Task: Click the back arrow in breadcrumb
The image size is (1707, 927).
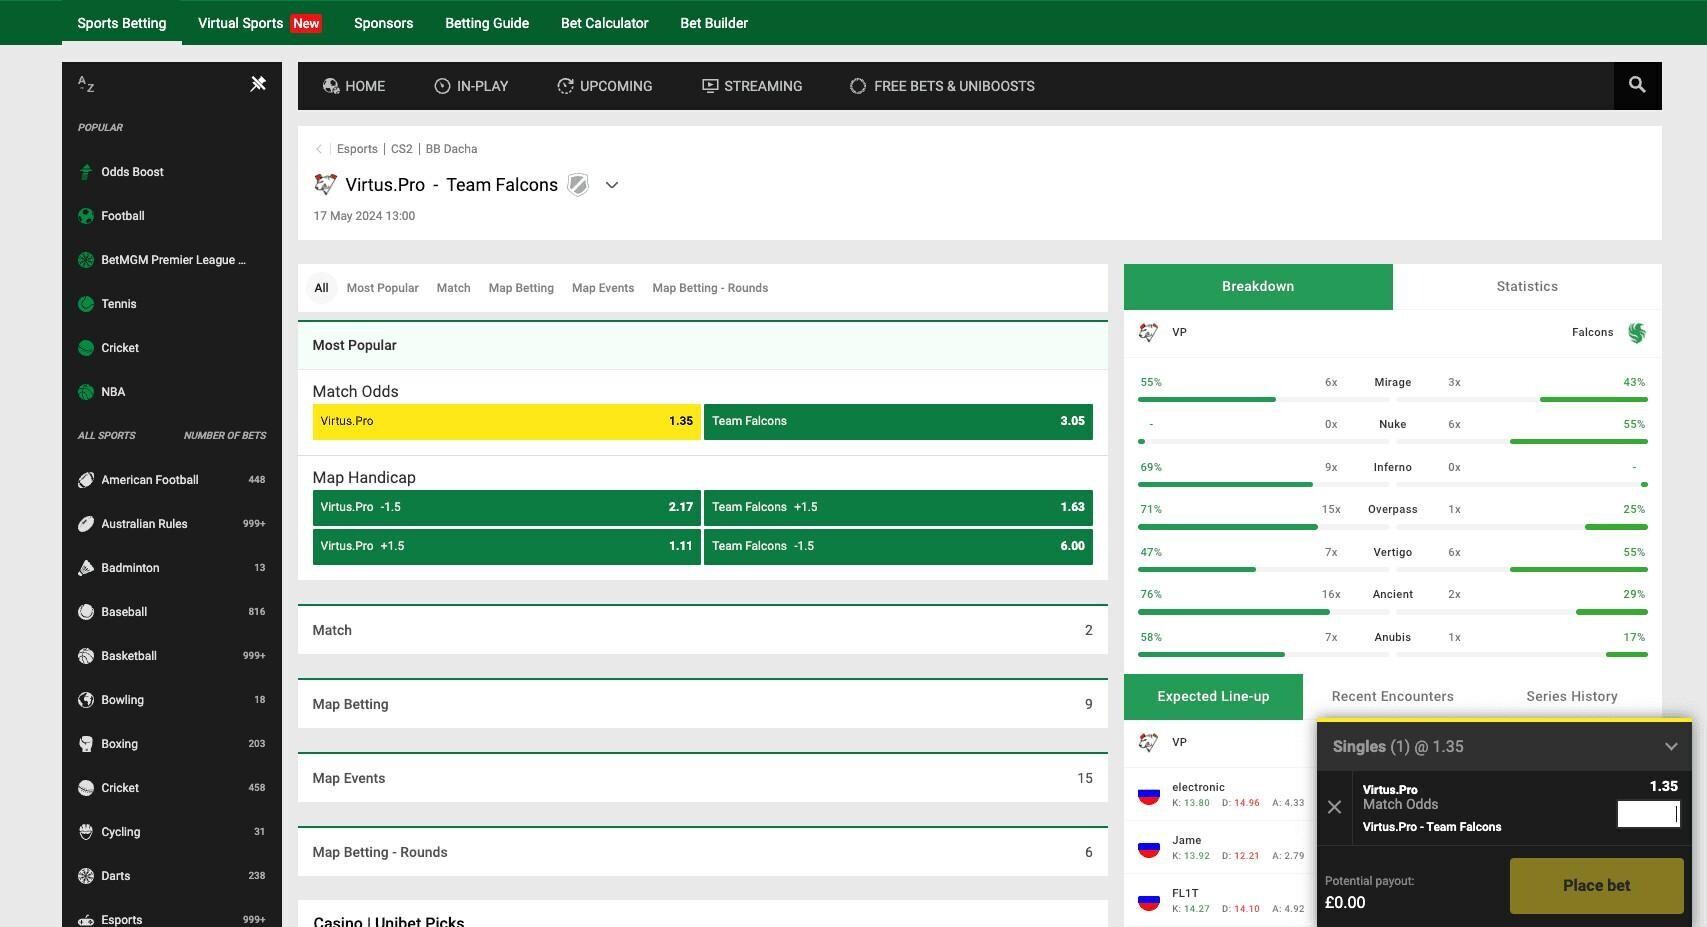Action: tap(319, 149)
